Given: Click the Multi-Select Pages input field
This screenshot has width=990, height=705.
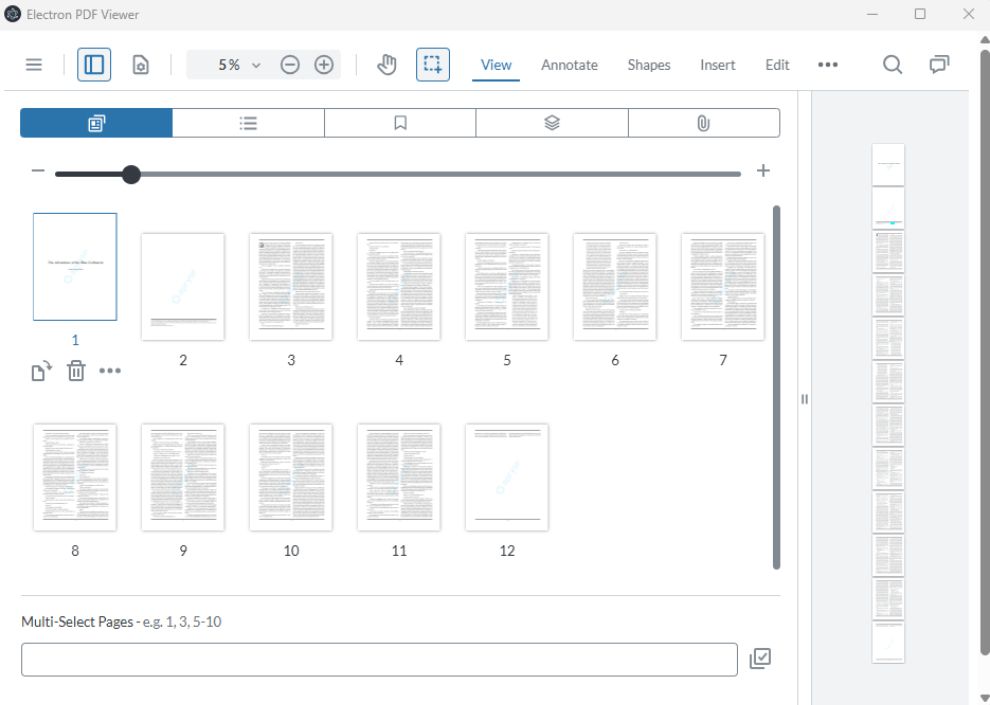Looking at the screenshot, I should point(379,660).
